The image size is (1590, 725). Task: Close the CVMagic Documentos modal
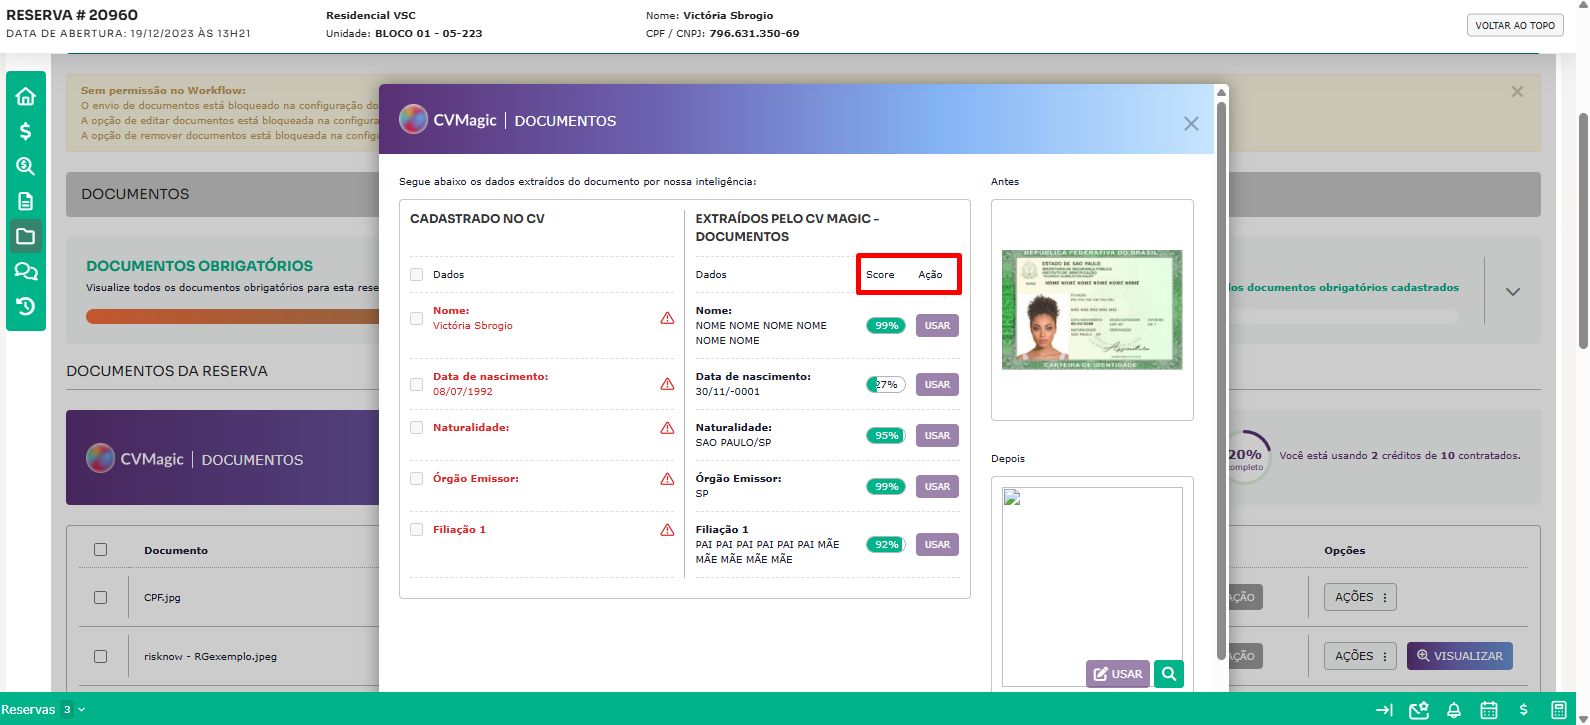click(x=1191, y=124)
